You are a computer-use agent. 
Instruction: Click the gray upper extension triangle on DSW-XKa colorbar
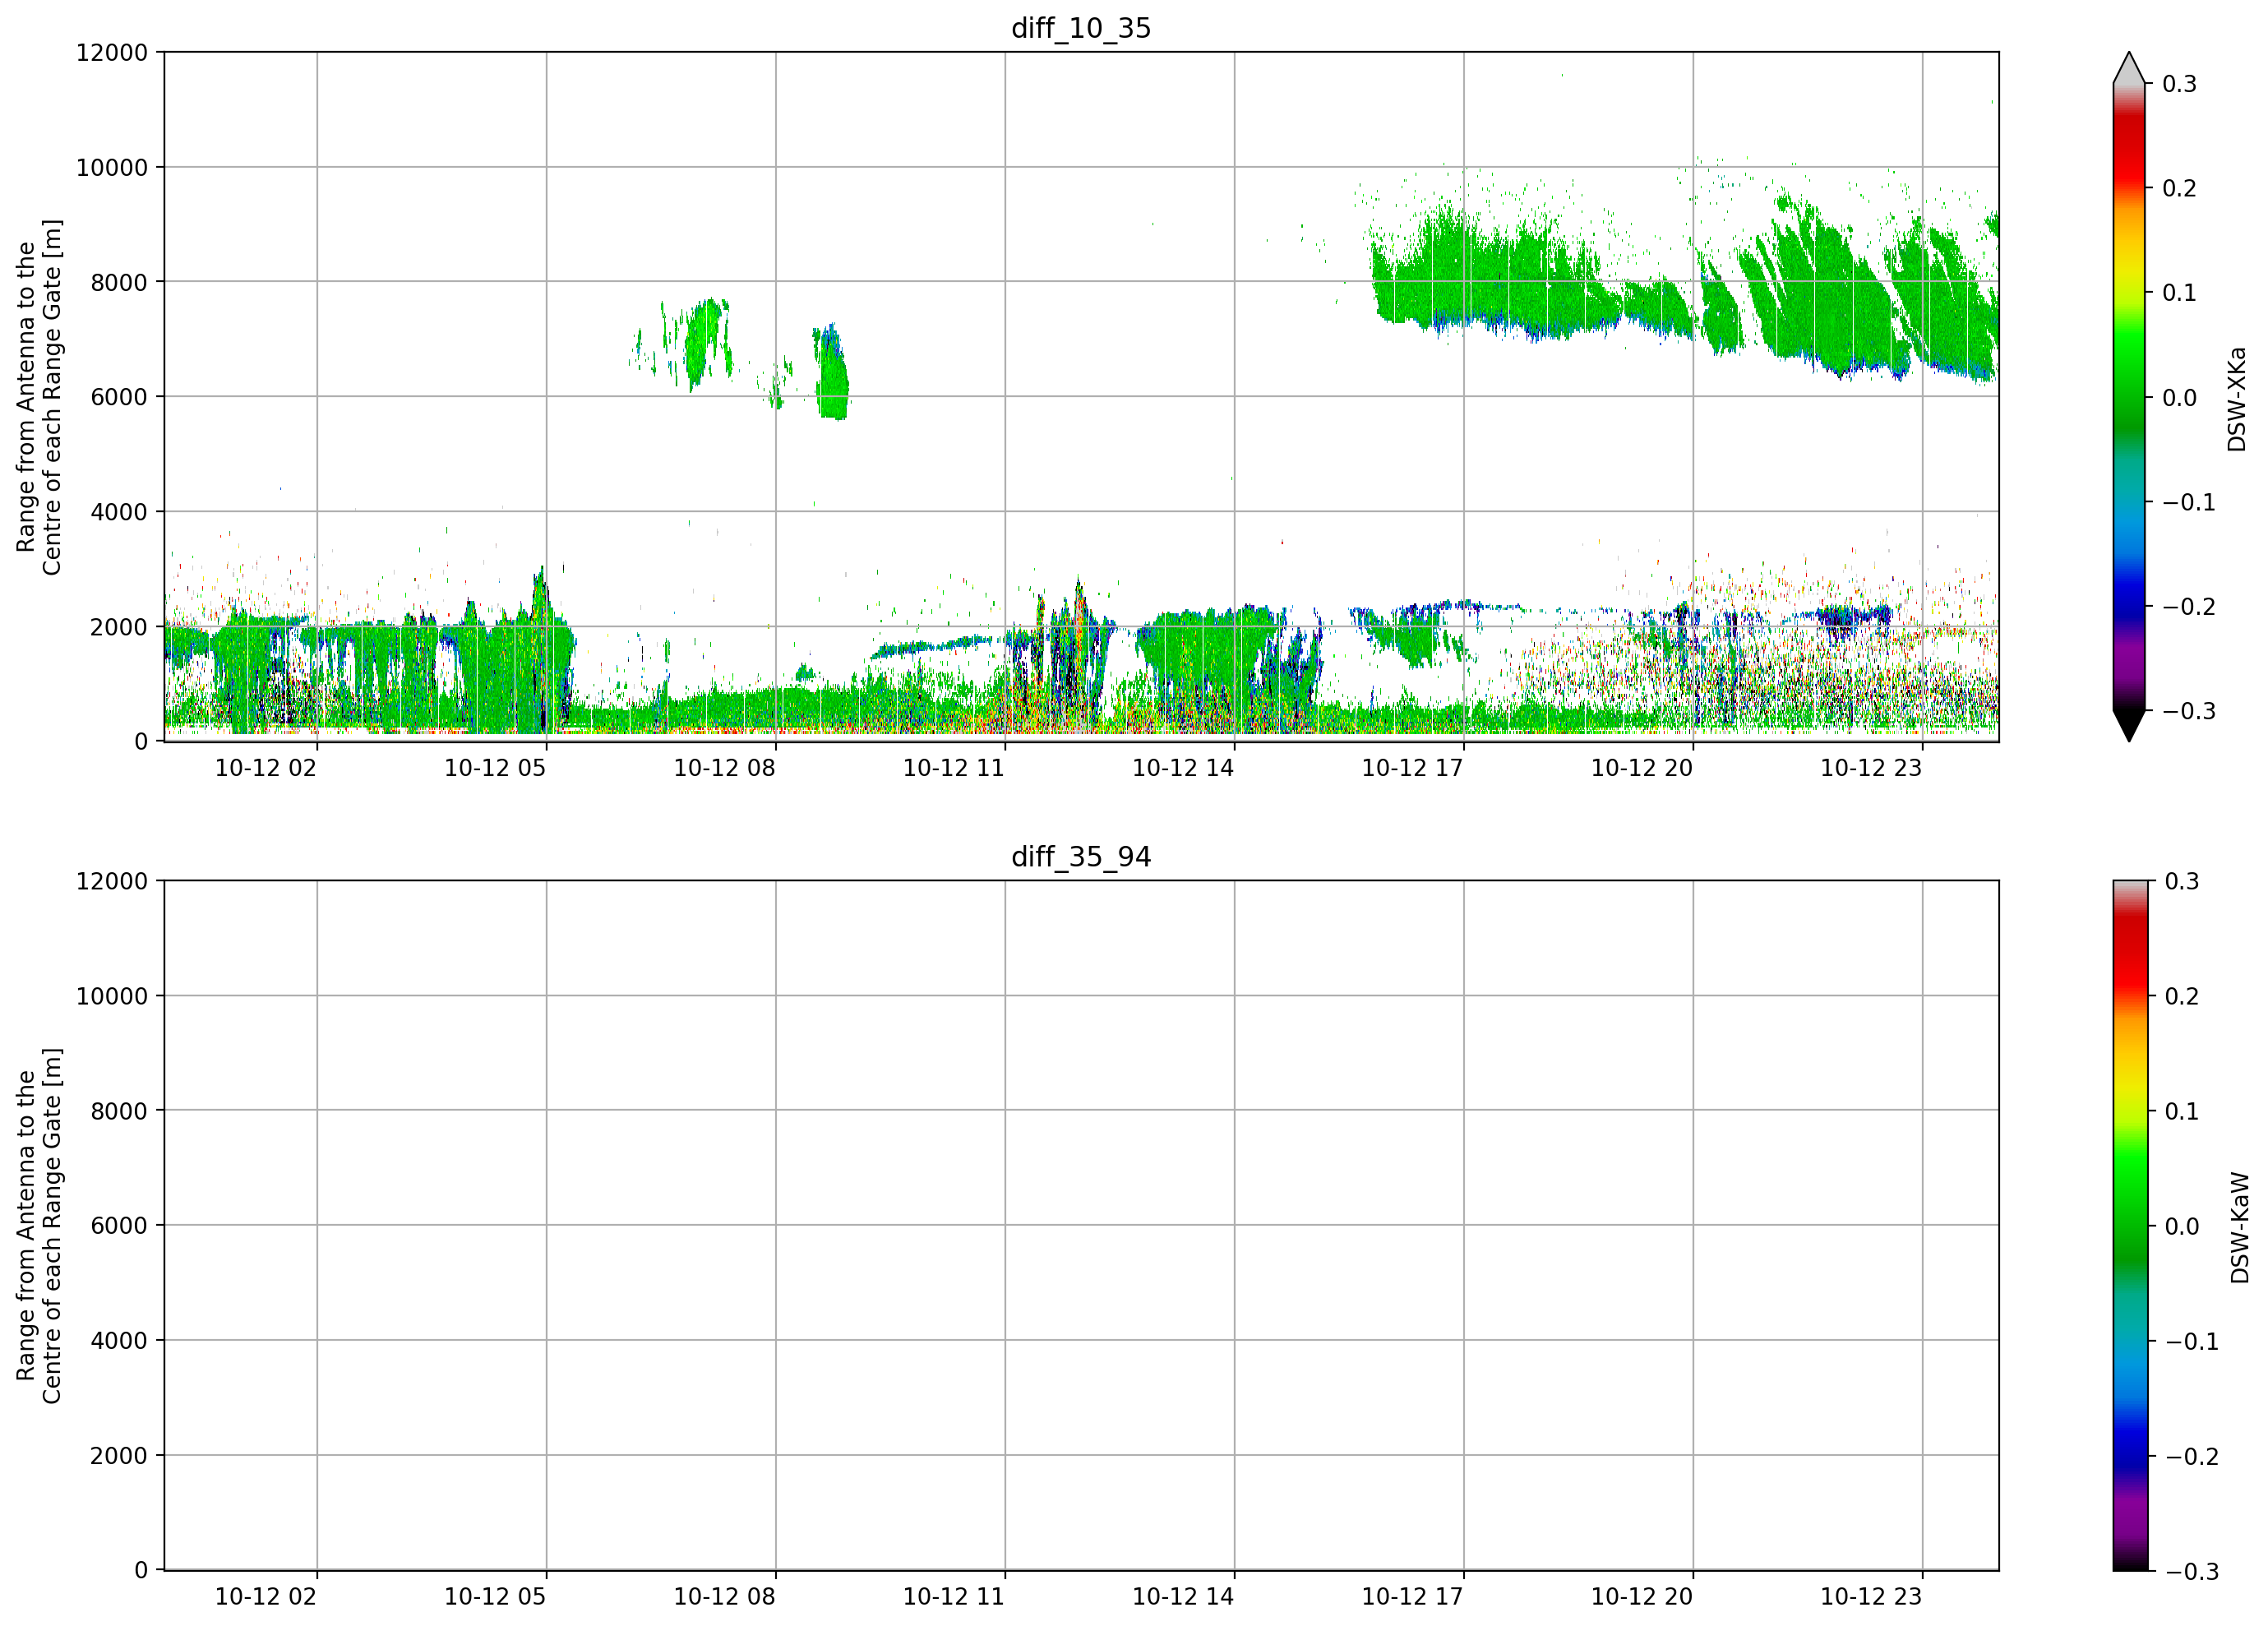coord(2129,68)
